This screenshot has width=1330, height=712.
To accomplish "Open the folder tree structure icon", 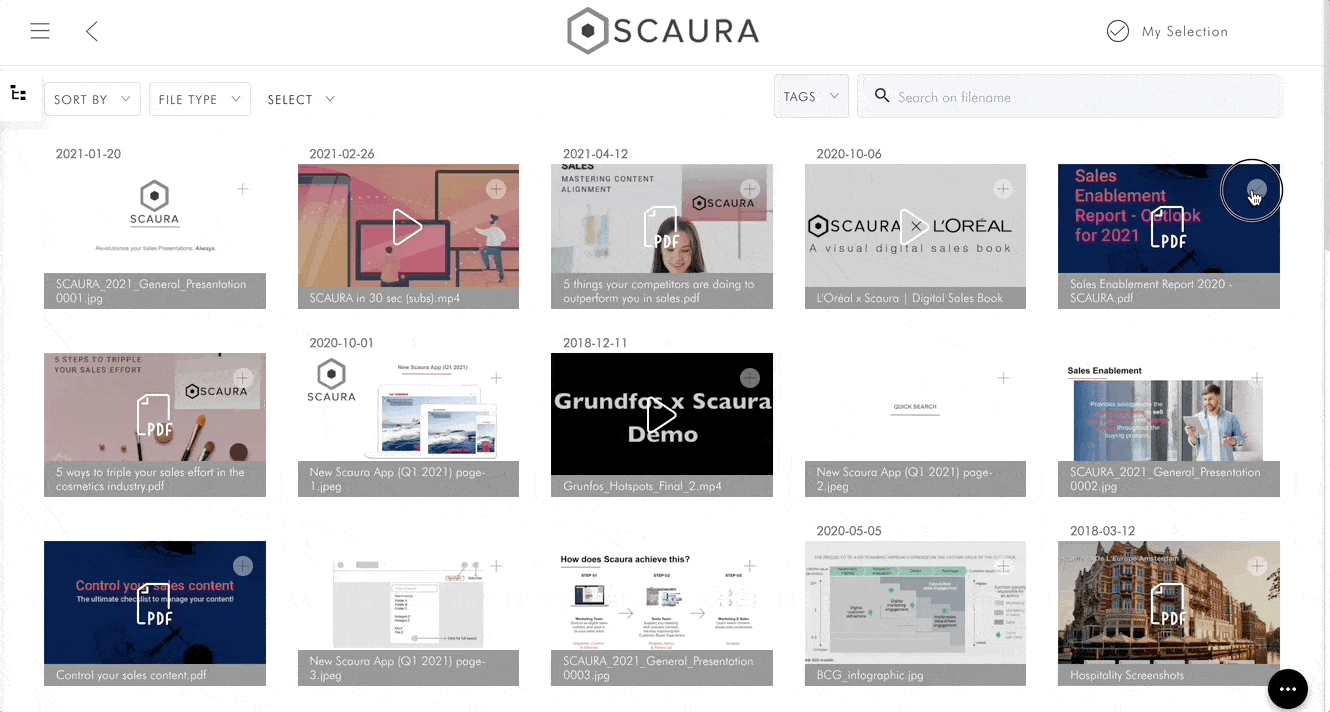I will (18, 93).
